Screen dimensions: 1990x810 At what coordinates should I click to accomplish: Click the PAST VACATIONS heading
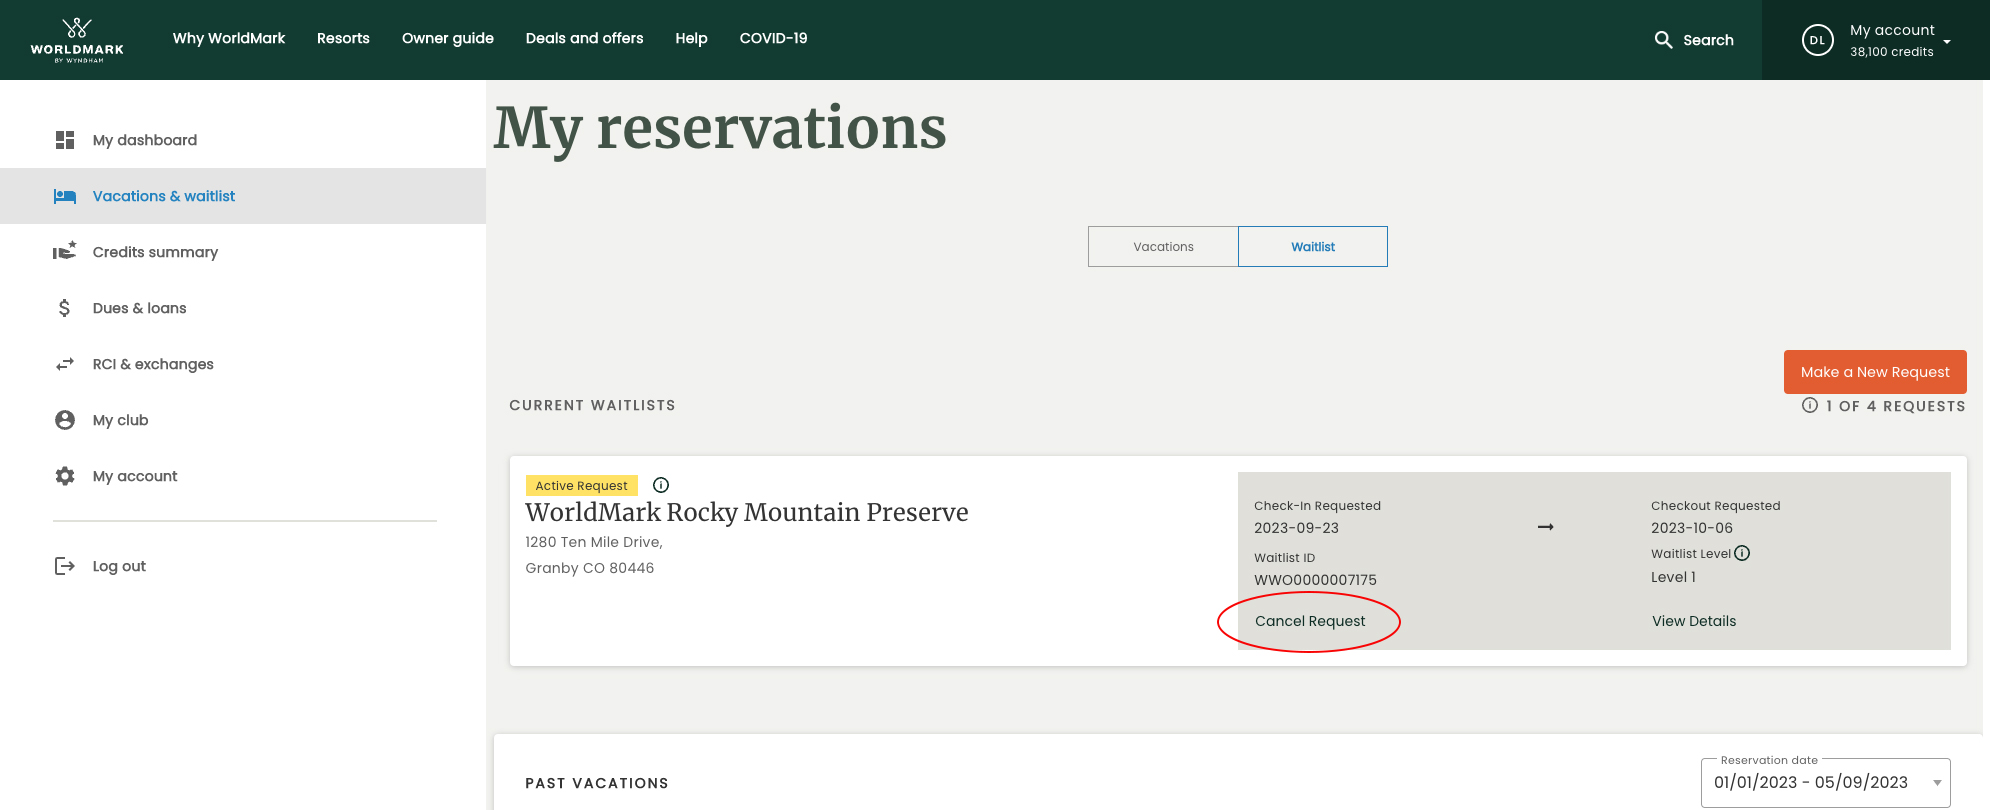tap(597, 783)
